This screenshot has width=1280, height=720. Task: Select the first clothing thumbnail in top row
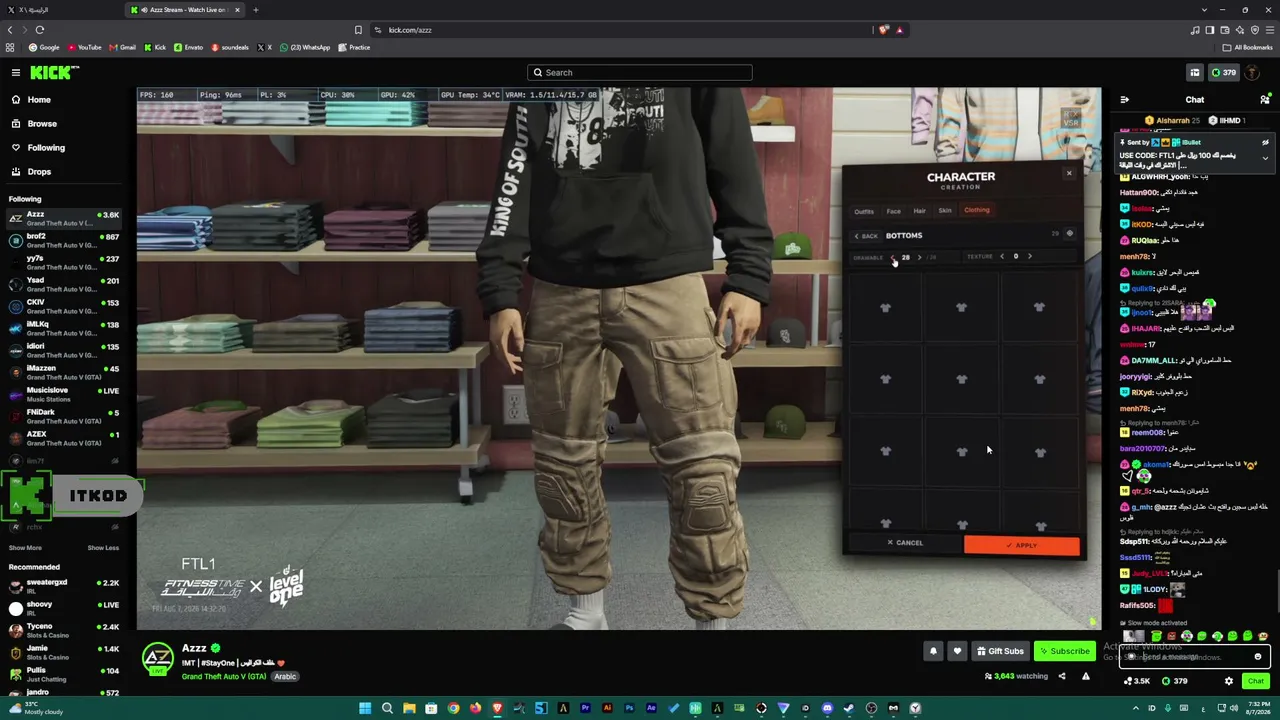(885, 308)
